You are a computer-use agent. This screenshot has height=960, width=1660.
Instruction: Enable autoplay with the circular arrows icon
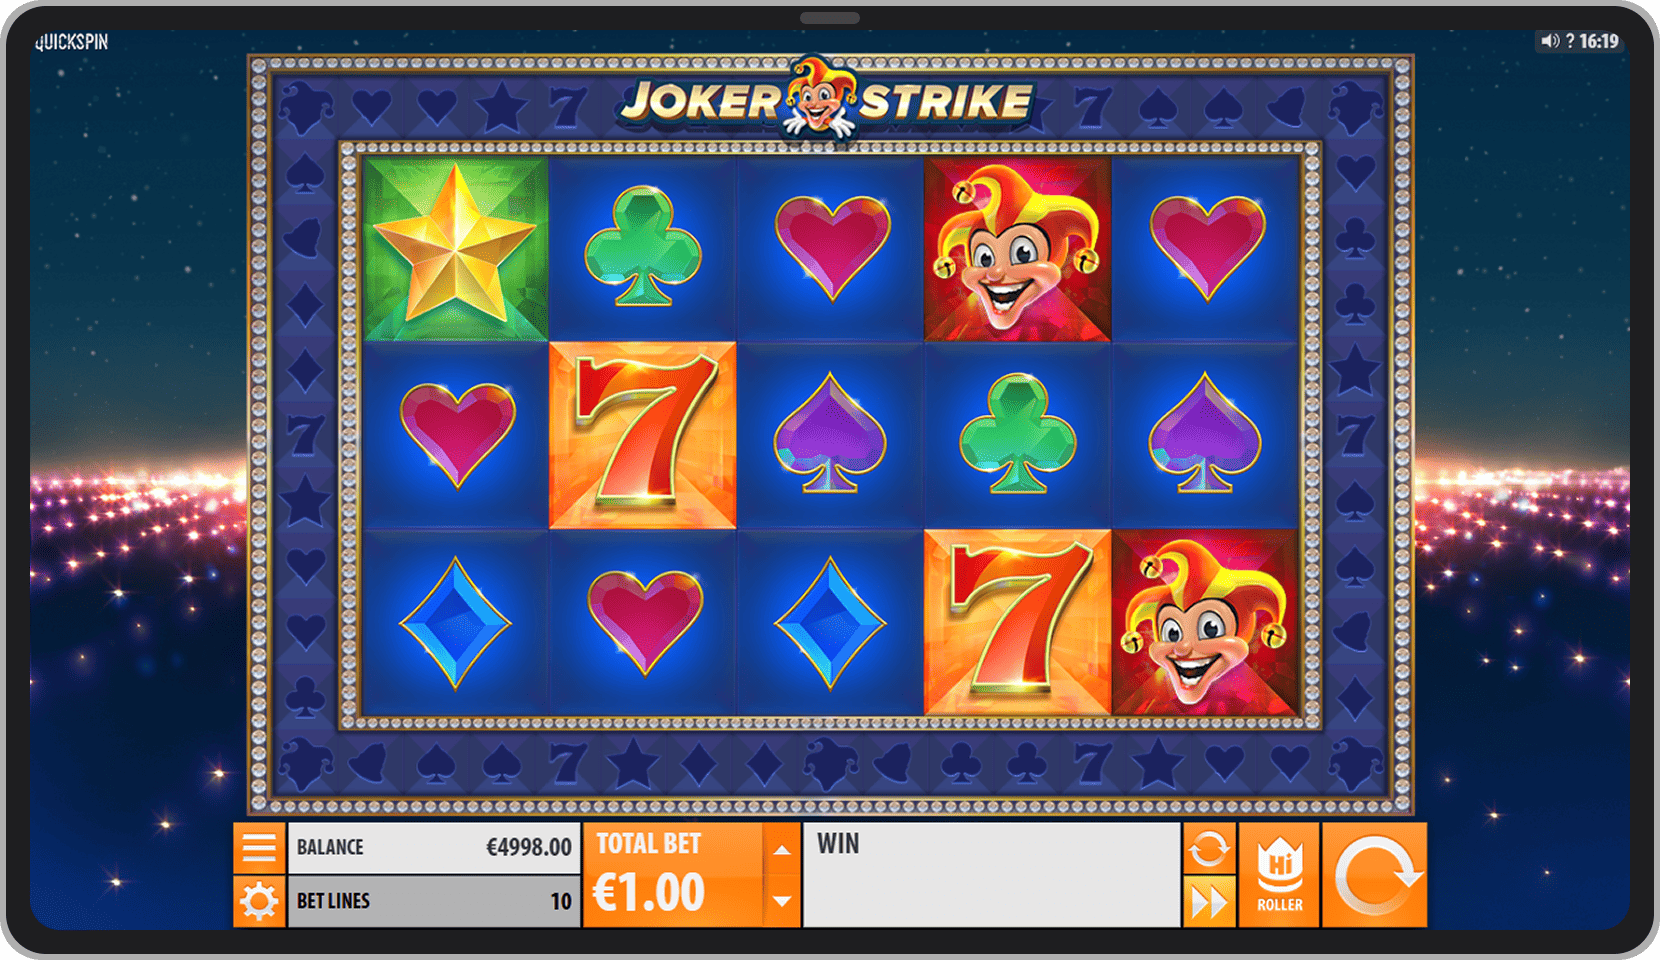click(x=1209, y=849)
